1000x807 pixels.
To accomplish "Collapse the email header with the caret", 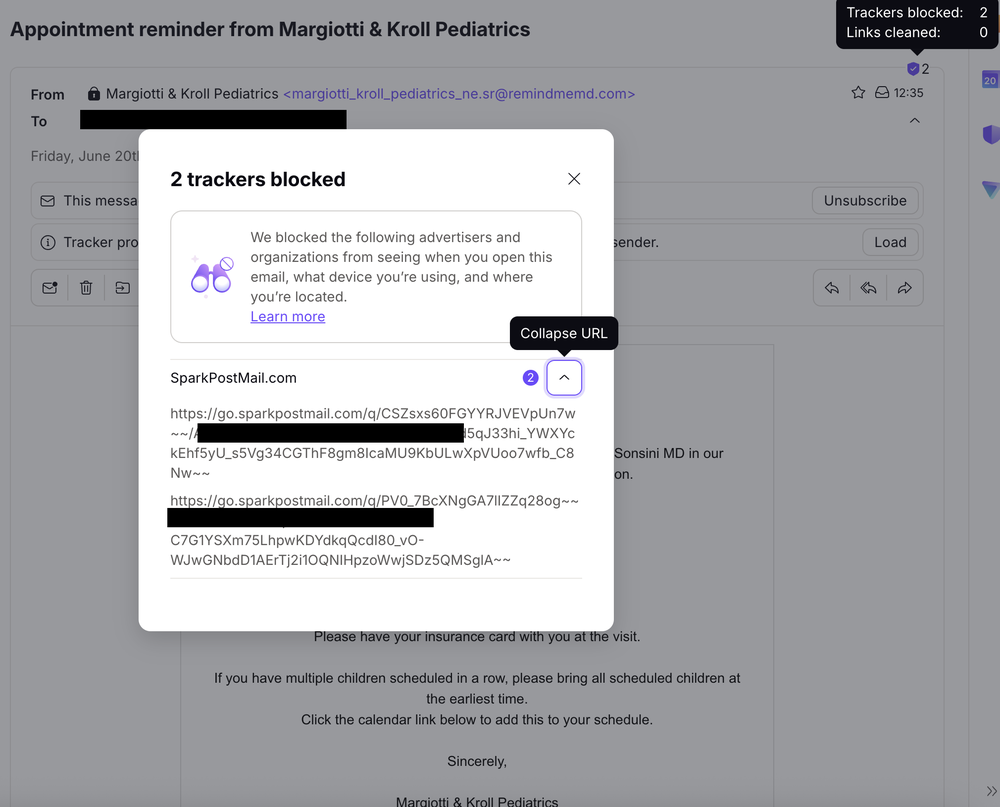I will click(914, 119).
